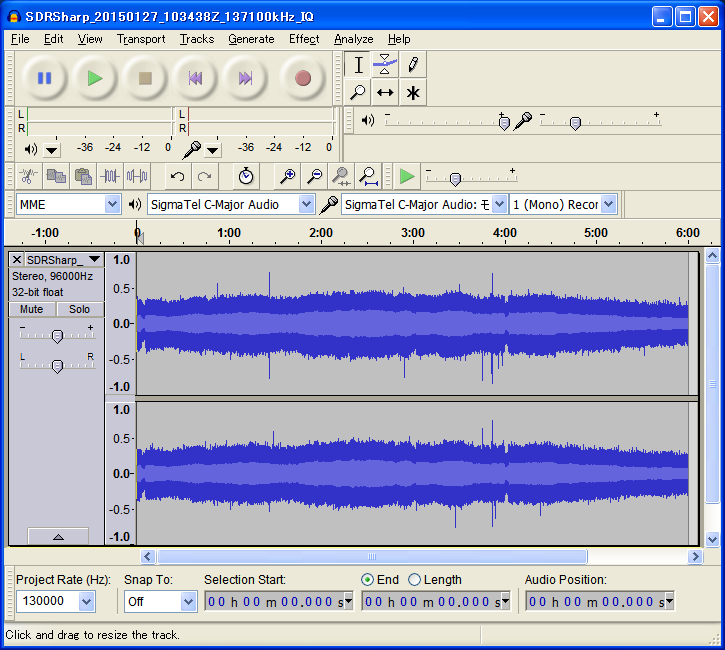Close the SDRSharp track with X
Viewport: 725px width, 650px height.
[17, 260]
